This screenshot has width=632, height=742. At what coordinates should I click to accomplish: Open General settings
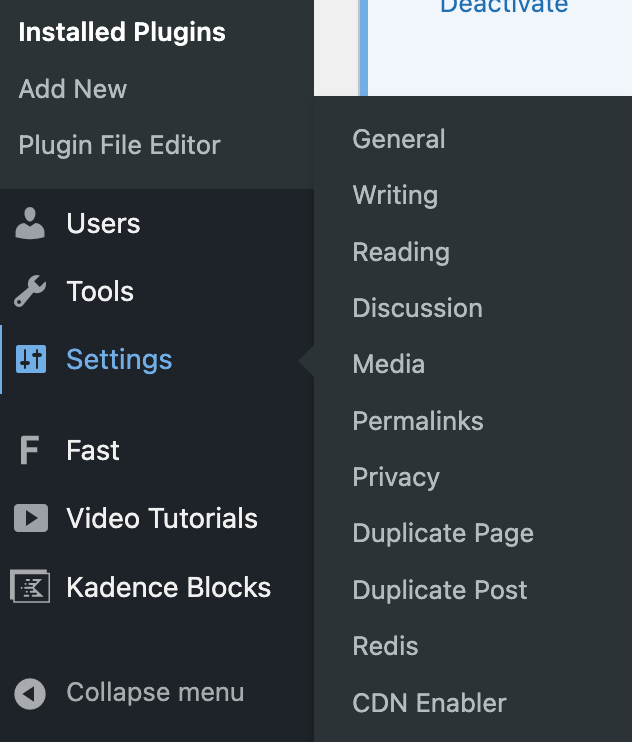click(399, 139)
